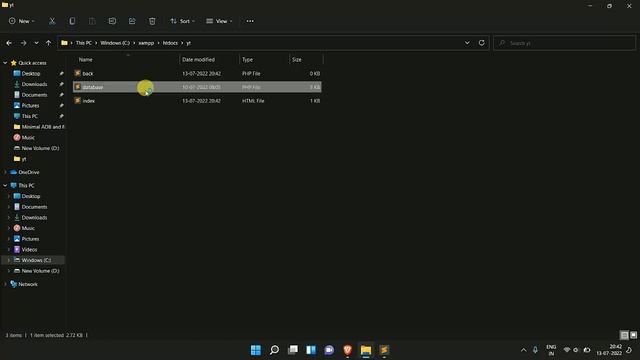Delete selected file with trash icon
The image size is (640, 360).
tap(152, 21)
